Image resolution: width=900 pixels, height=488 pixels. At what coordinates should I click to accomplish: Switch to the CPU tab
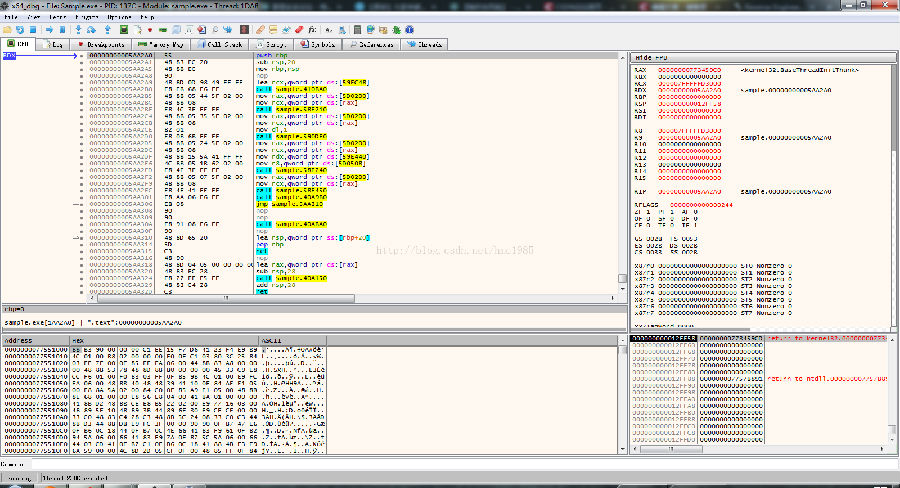coord(18,44)
